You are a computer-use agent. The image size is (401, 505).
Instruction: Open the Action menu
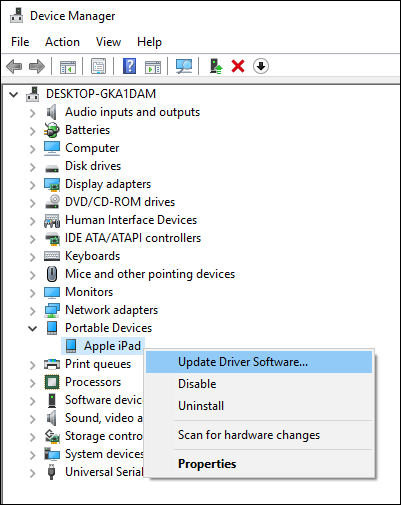pos(62,42)
